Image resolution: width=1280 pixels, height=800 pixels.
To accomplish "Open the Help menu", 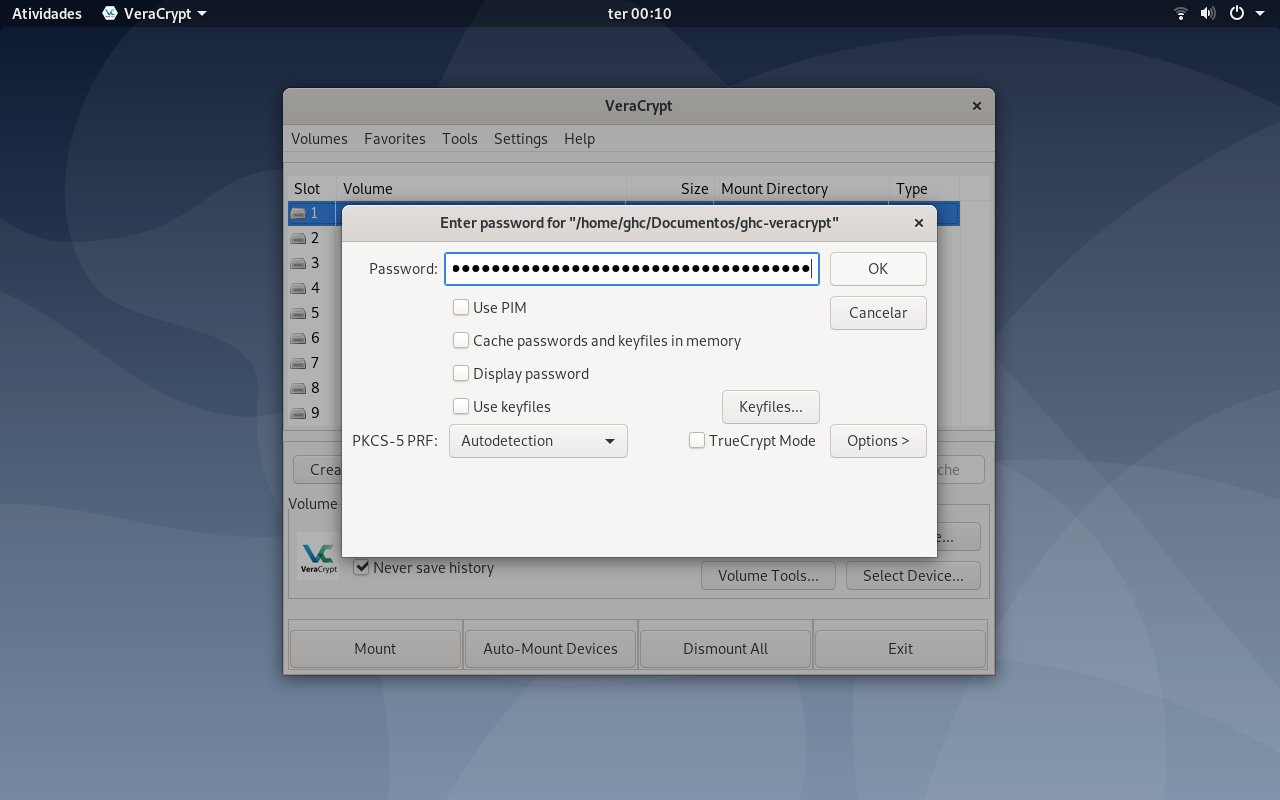I will coord(579,139).
